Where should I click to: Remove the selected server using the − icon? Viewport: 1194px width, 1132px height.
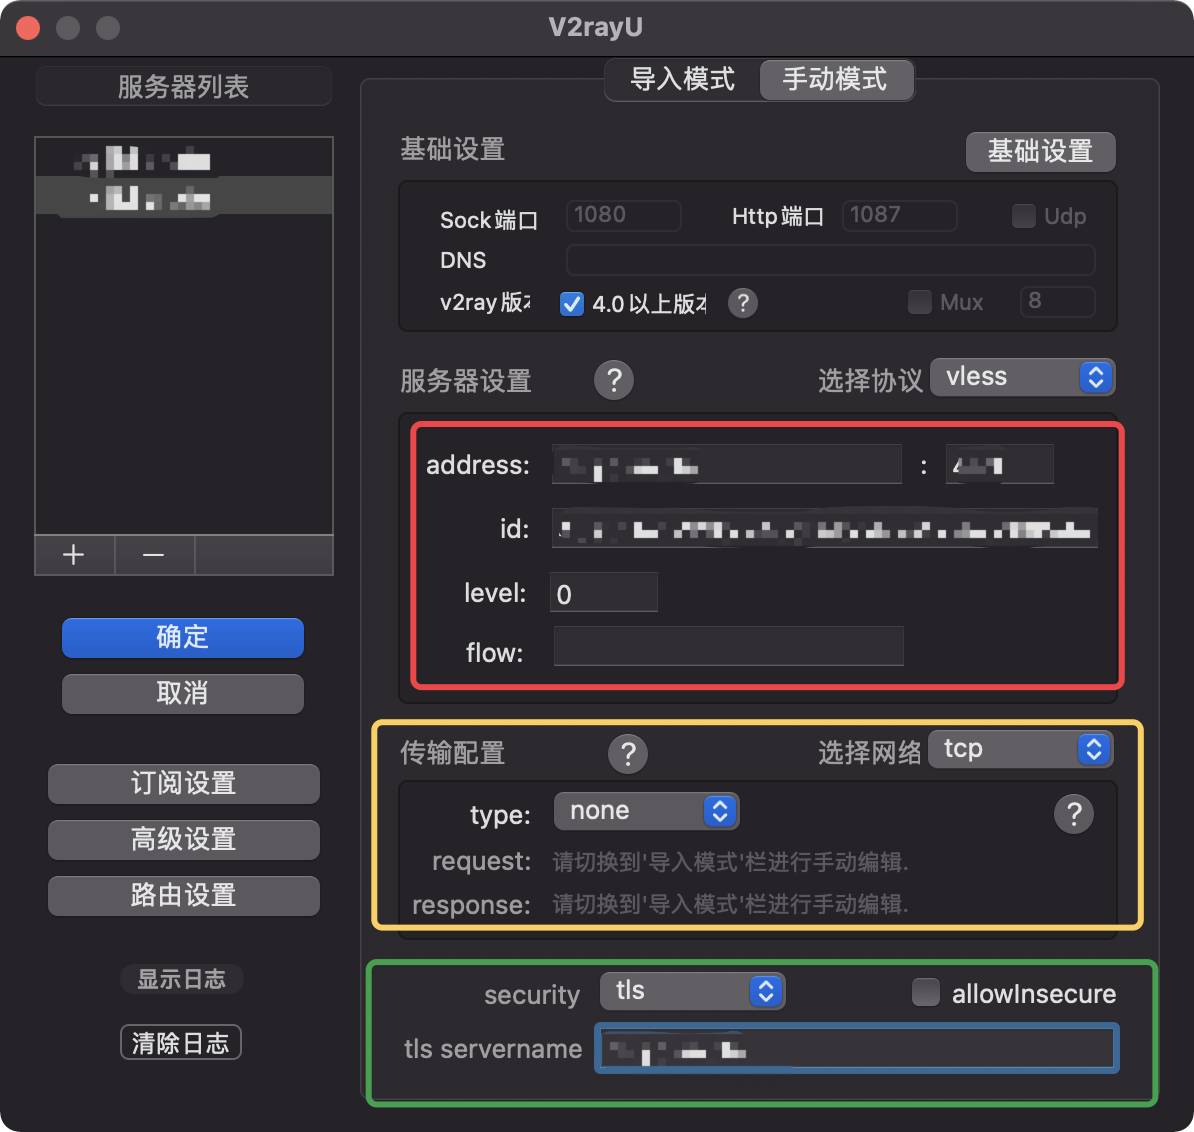(154, 555)
